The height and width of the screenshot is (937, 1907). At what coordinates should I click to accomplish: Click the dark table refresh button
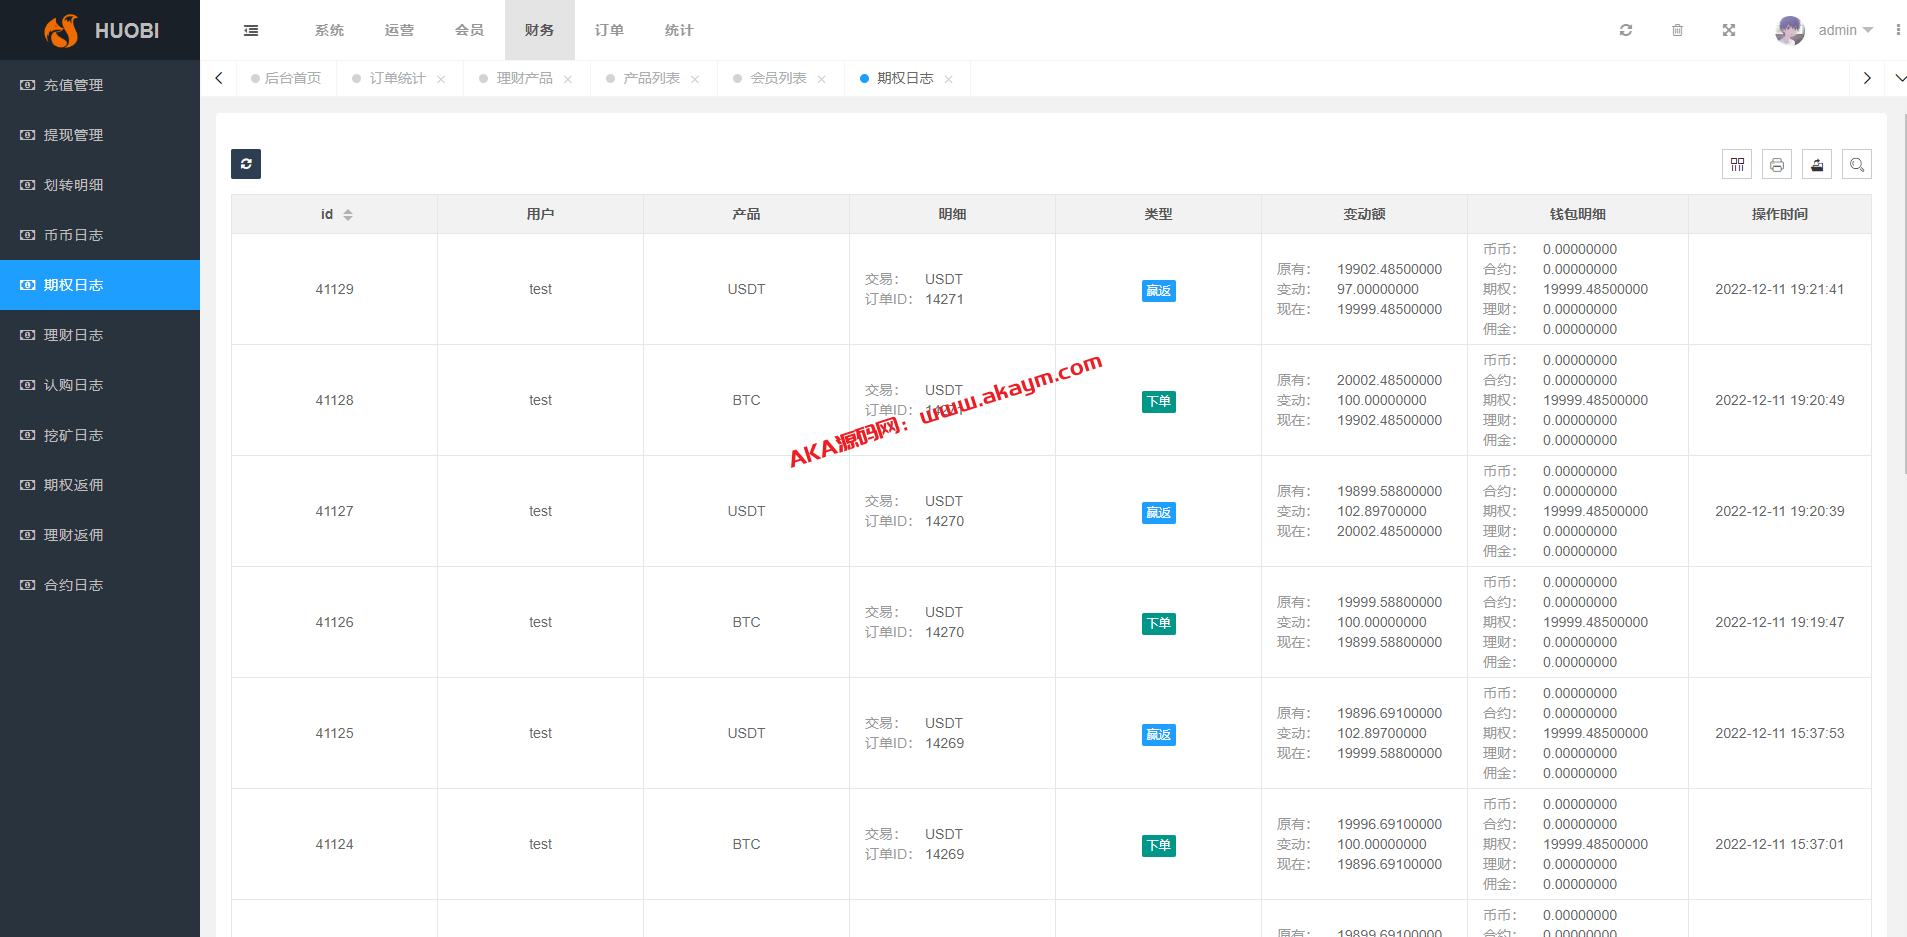(x=246, y=164)
